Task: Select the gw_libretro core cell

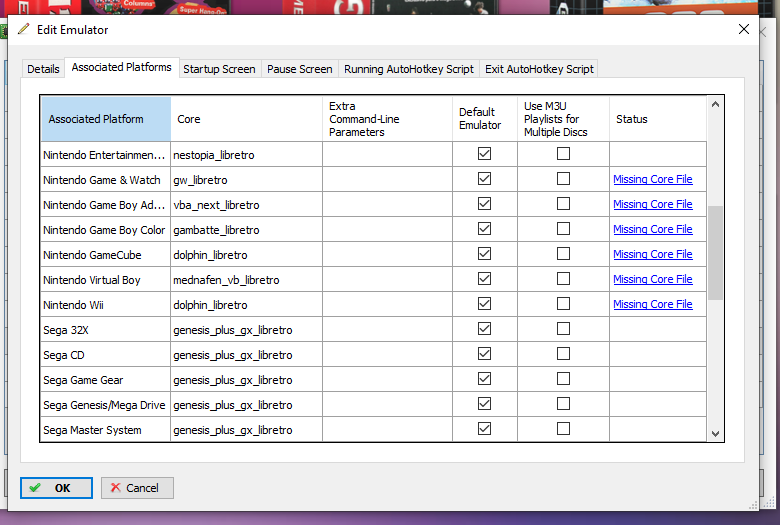Action: pyautogui.click(x=247, y=180)
